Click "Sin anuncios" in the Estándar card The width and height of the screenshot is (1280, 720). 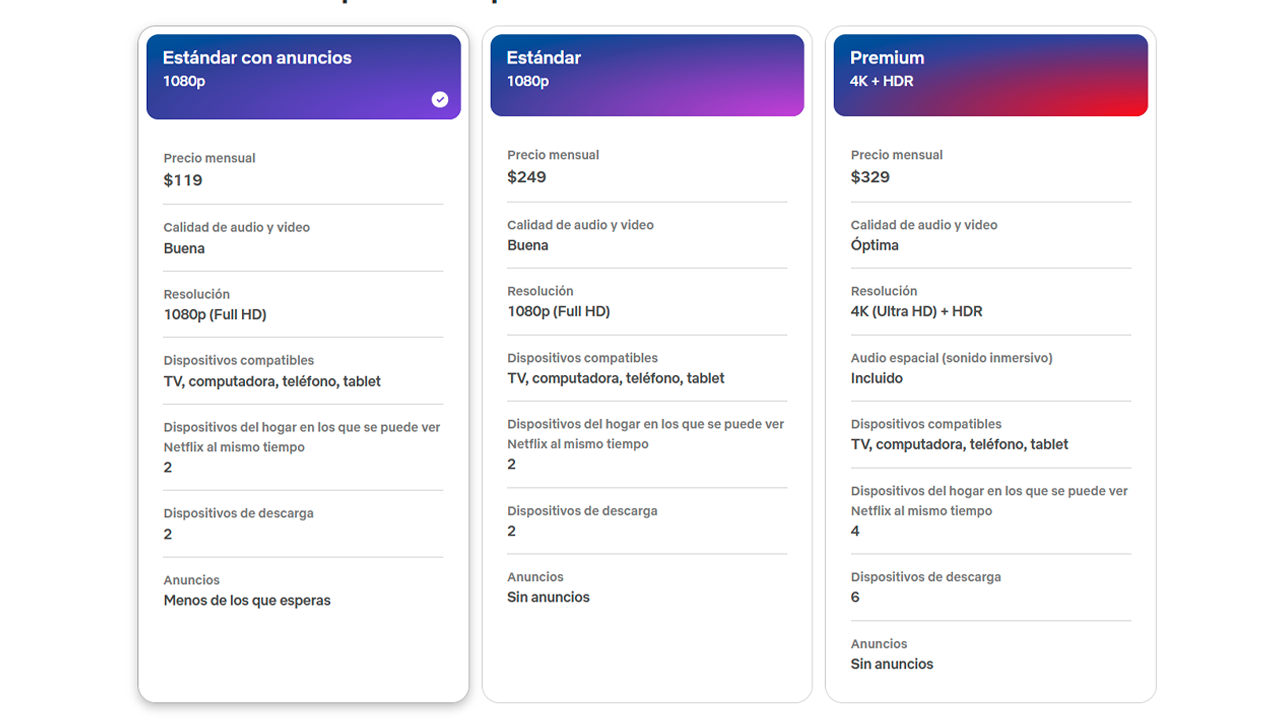click(x=549, y=597)
